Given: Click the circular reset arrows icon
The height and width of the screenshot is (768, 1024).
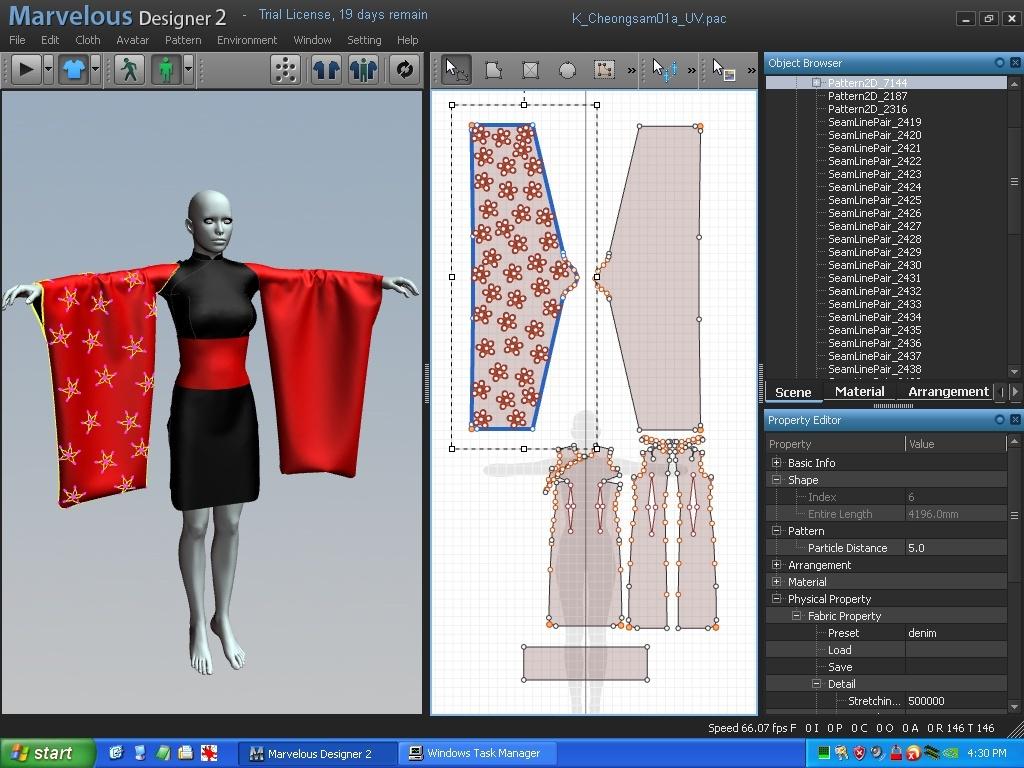Looking at the screenshot, I should click(x=404, y=69).
